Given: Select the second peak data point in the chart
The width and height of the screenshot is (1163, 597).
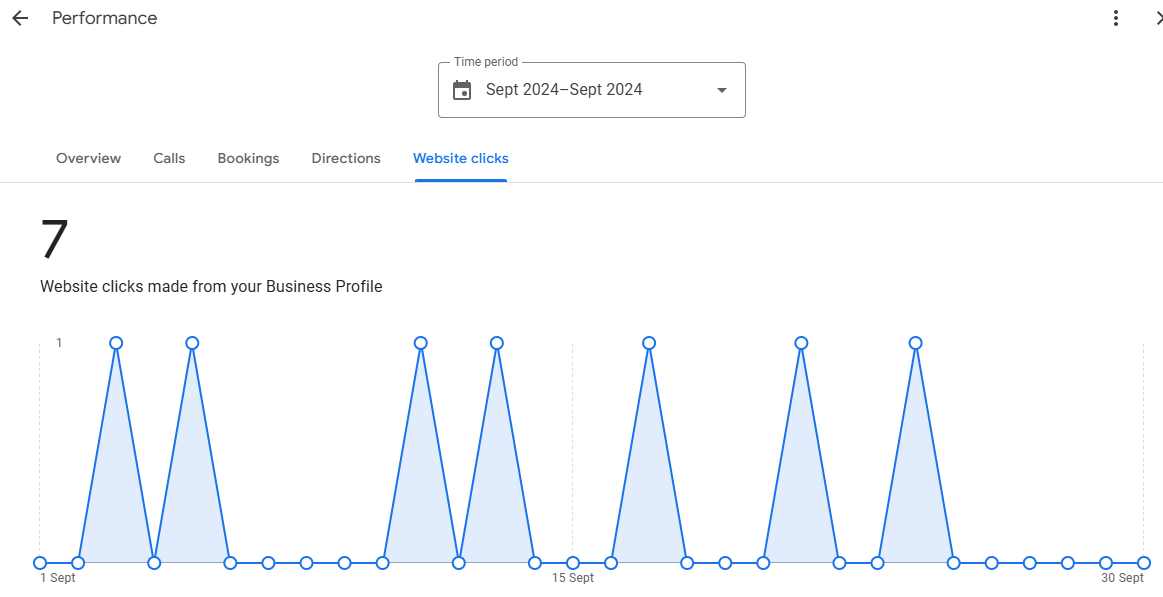Looking at the screenshot, I should pyautogui.click(x=192, y=343).
